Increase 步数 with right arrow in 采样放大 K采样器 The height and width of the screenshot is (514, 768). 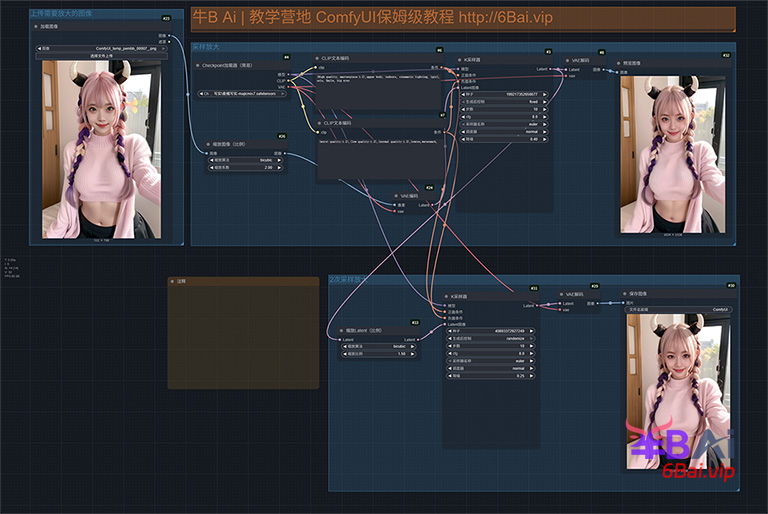tap(544, 109)
